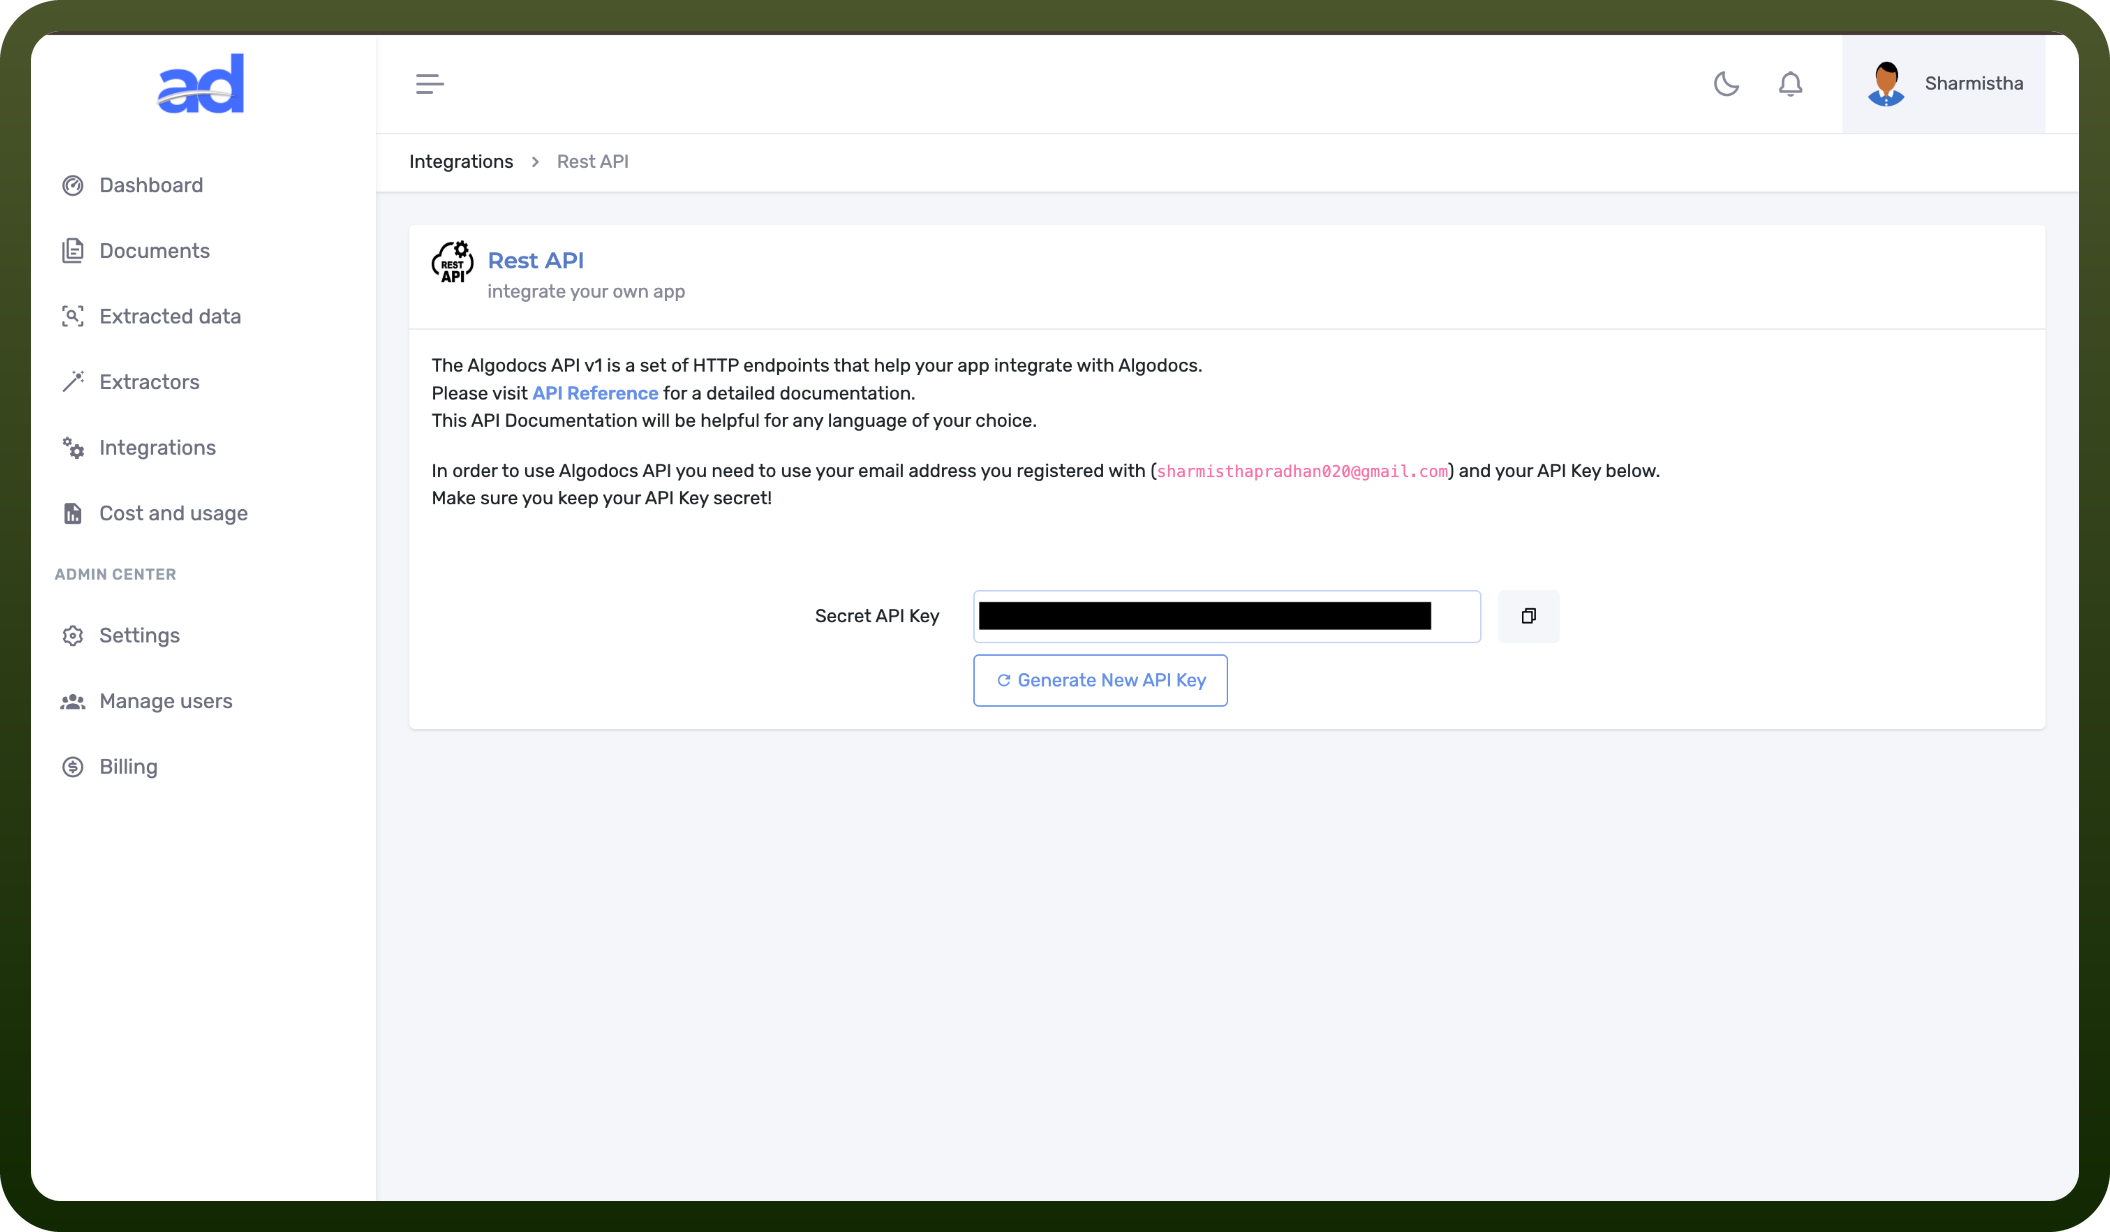Click the user avatar picture
Screen dimensions: 2110x1232
pyautogui.click(x=1886, y=84)
